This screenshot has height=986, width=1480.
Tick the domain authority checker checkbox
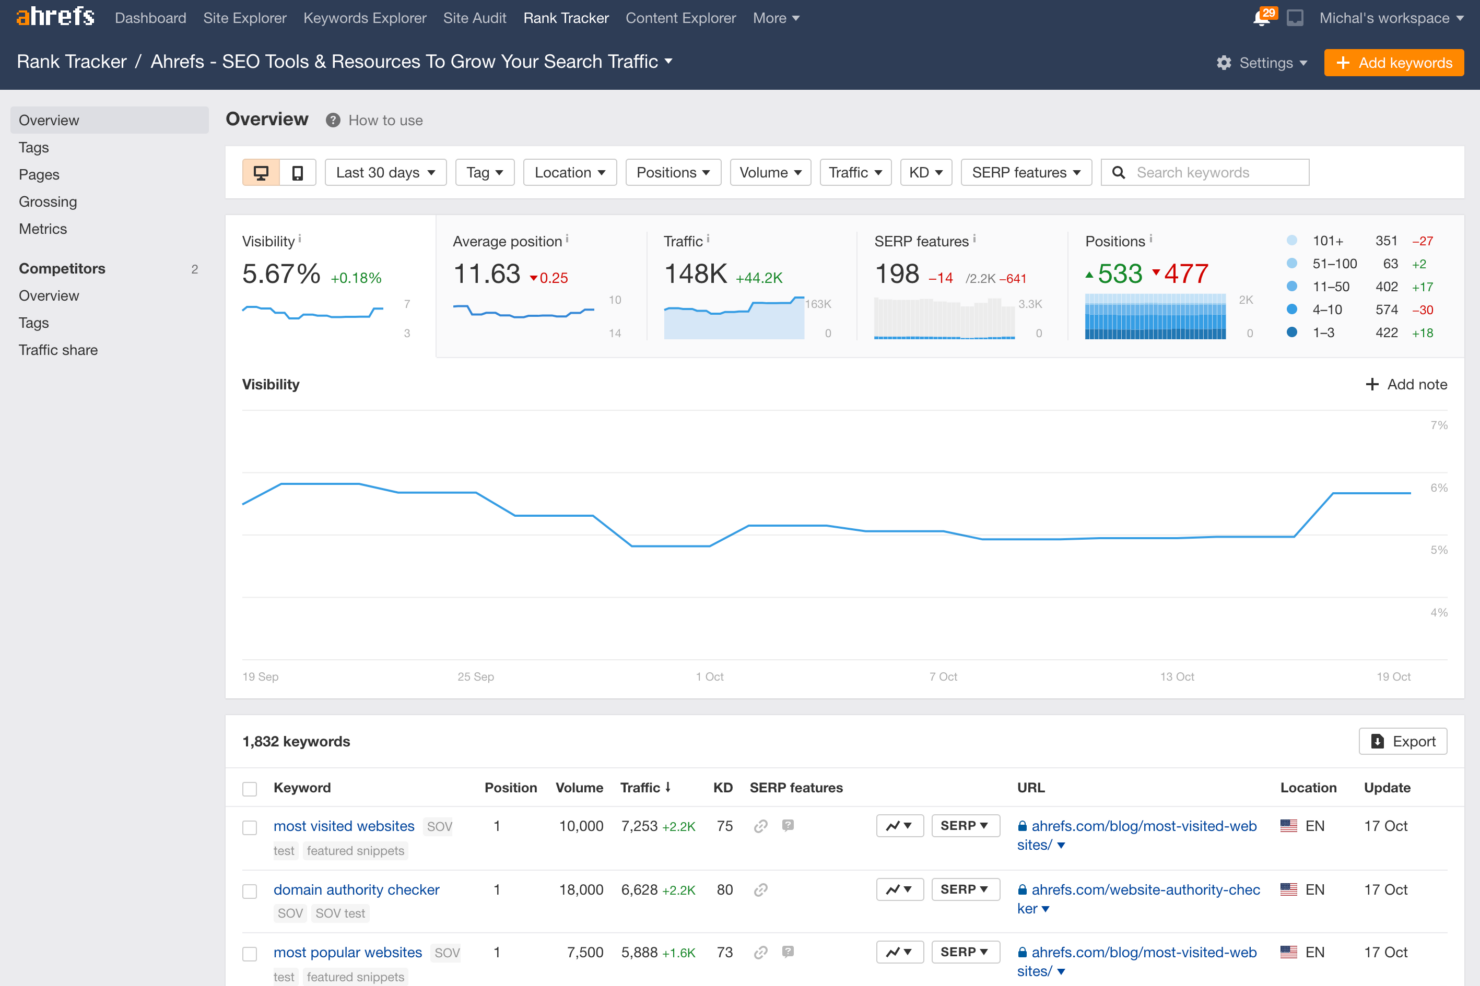pyautogui.click(x=250, y=891)
